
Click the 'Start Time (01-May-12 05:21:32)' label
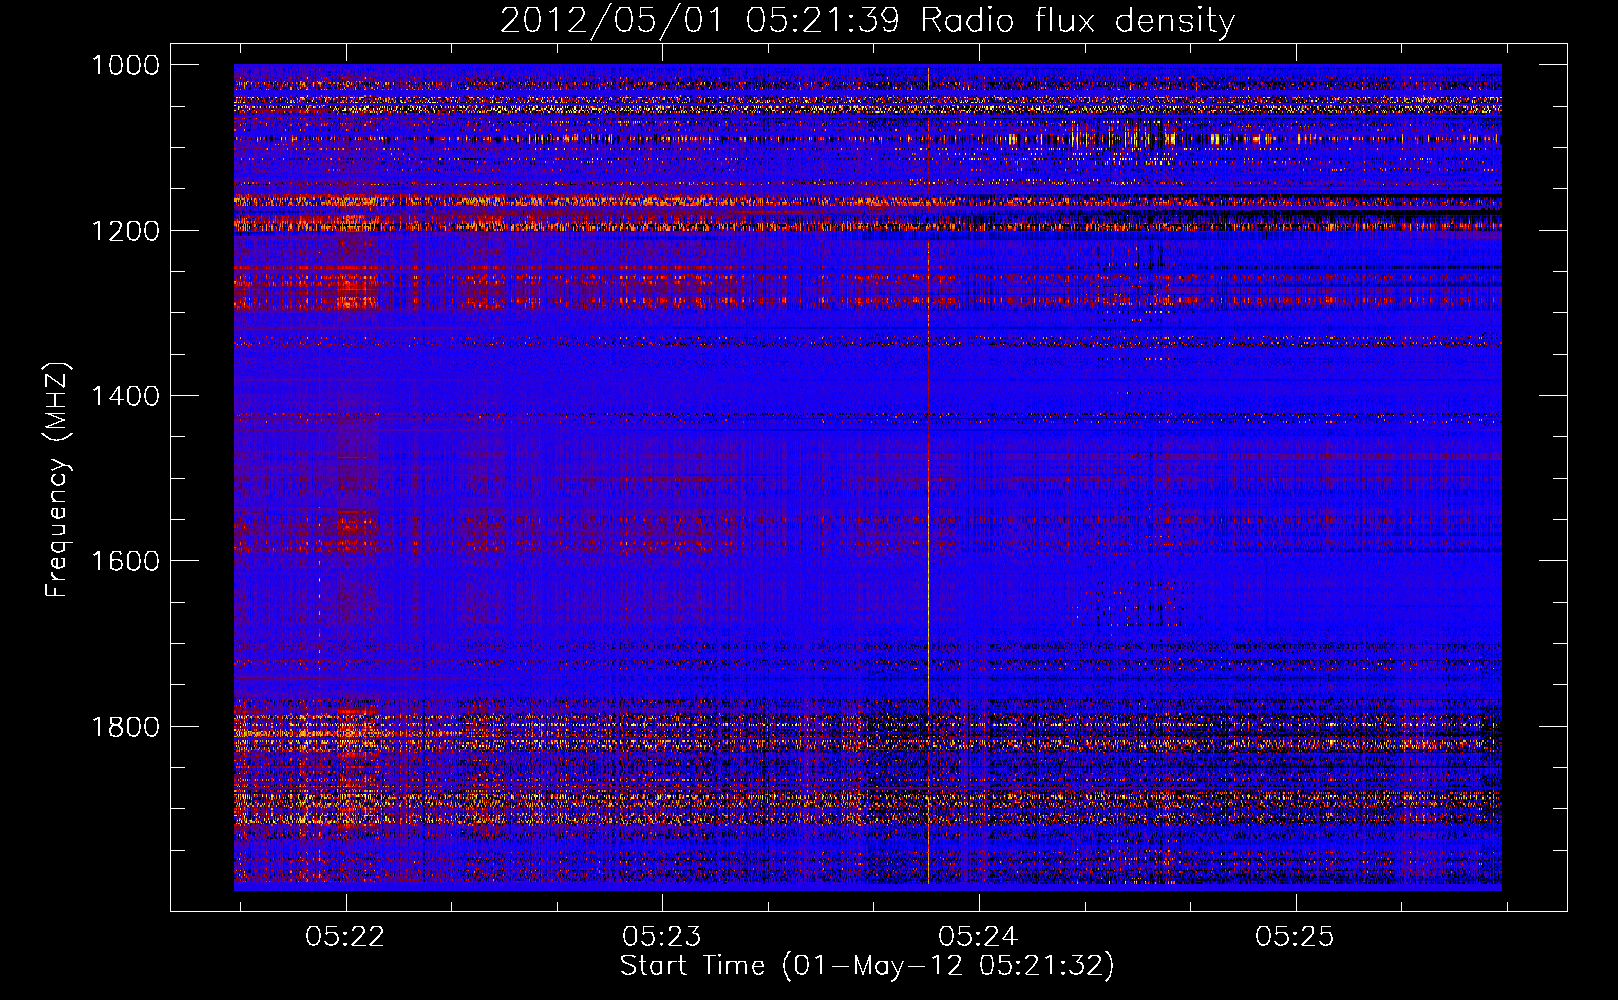click(x=867, y=966)
